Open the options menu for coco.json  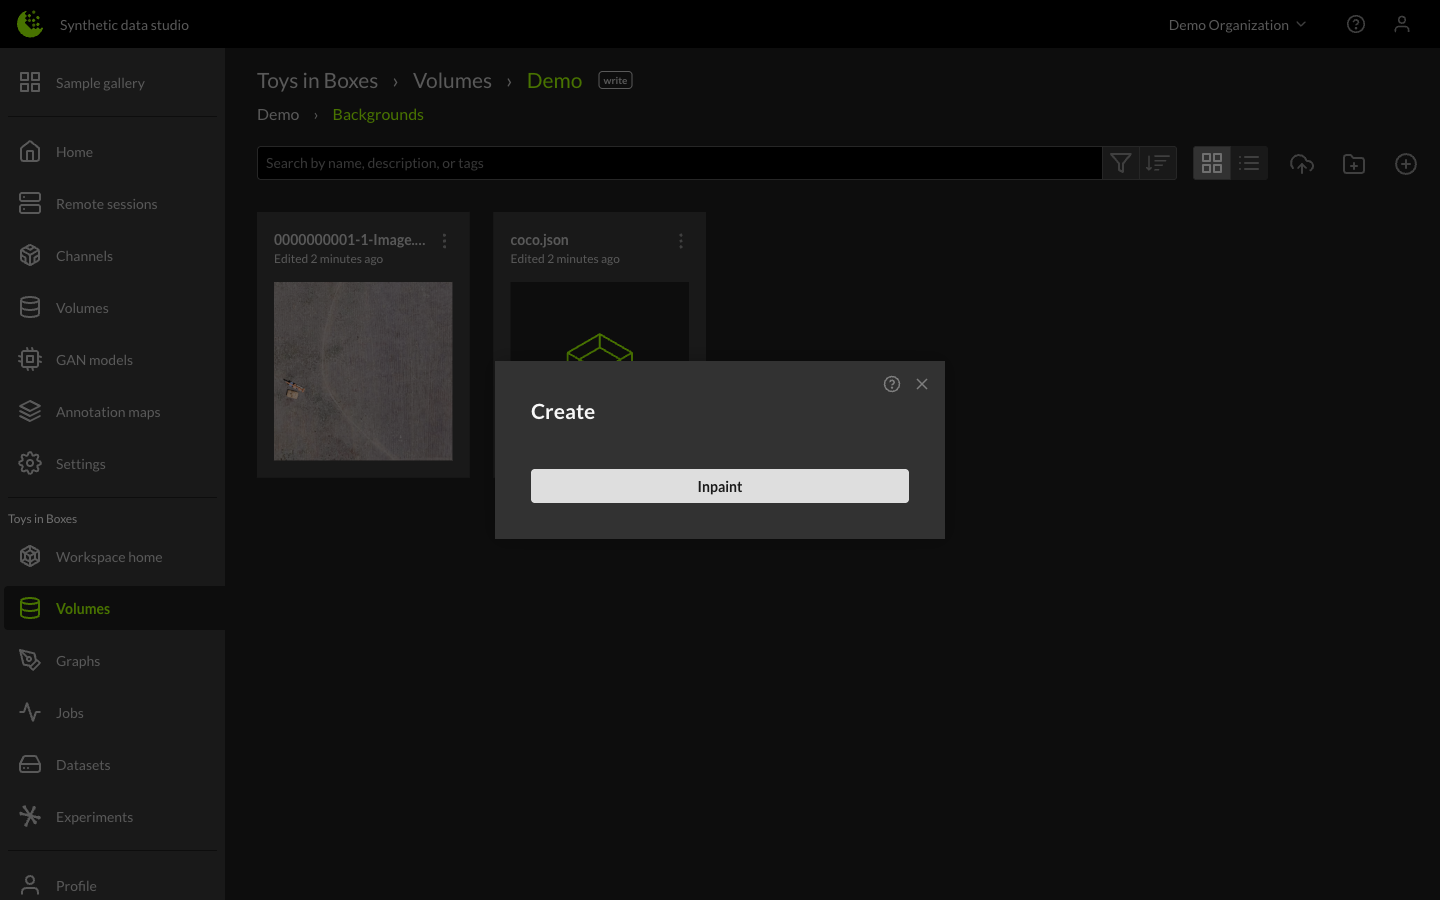coord(681,241)
